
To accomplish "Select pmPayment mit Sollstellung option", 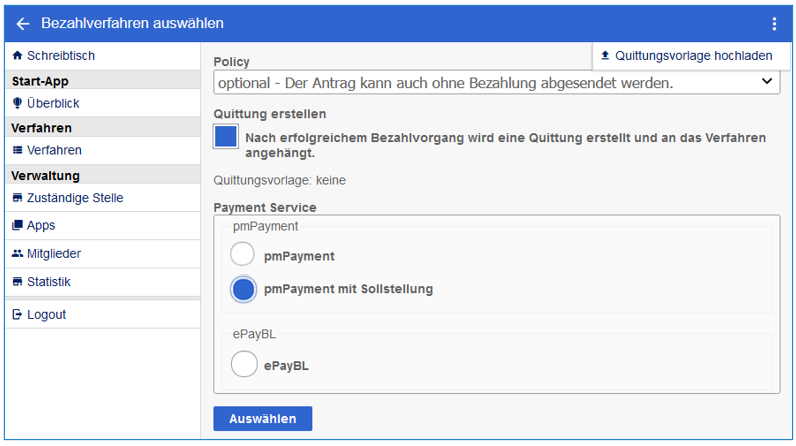I will point(243,289).
